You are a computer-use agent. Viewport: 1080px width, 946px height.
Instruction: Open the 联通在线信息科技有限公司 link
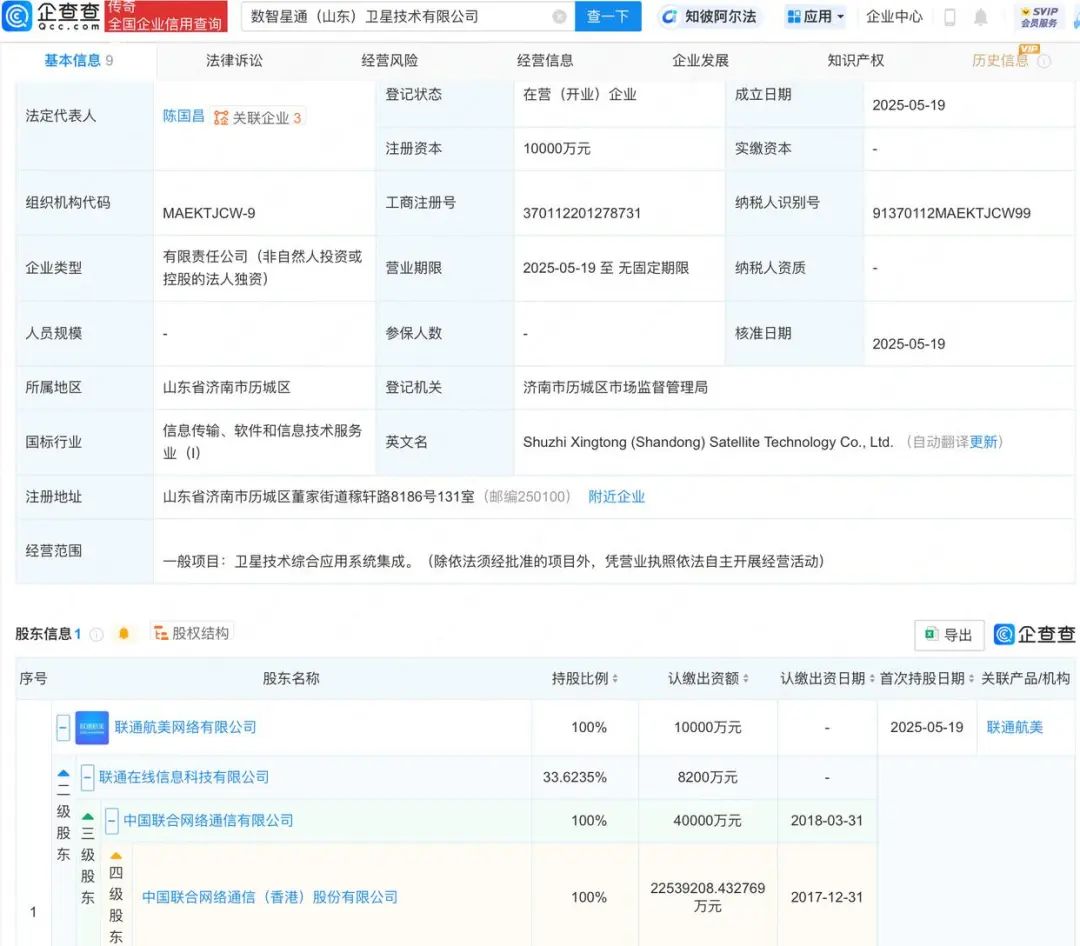(x=184, y=777)
